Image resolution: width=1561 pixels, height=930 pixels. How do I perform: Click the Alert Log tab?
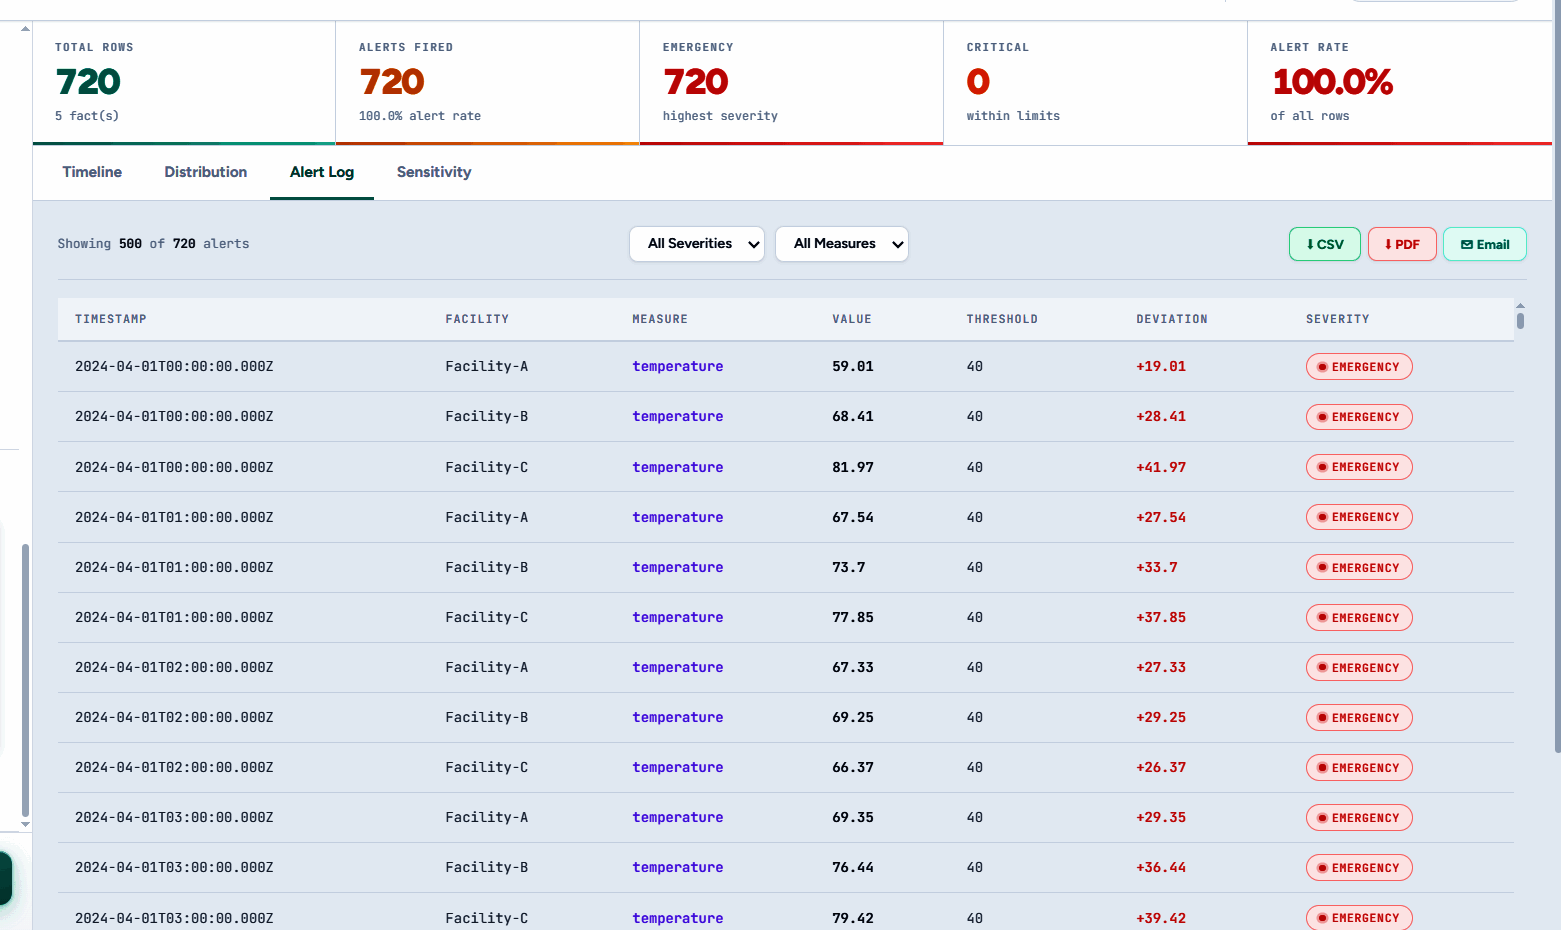pos(321,172)
